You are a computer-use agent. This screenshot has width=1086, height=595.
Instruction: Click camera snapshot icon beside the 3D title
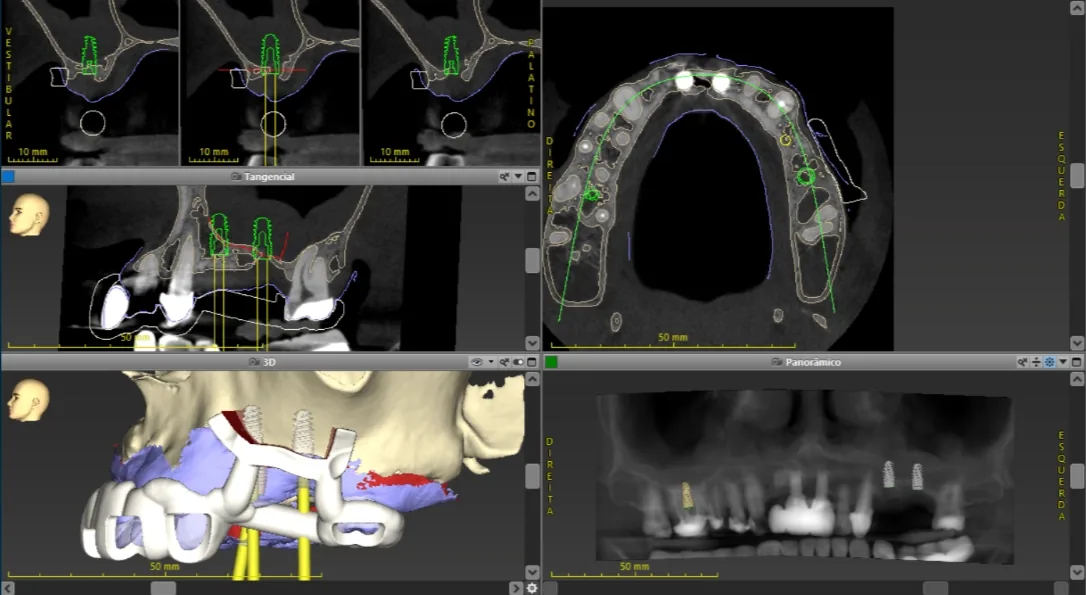(x=253, y=362)
